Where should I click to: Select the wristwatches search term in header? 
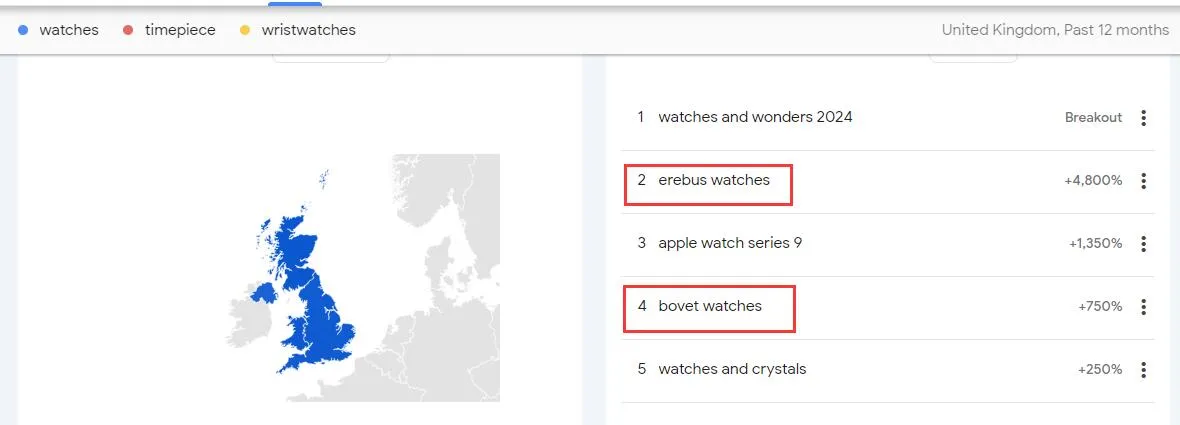click(309, 31)
